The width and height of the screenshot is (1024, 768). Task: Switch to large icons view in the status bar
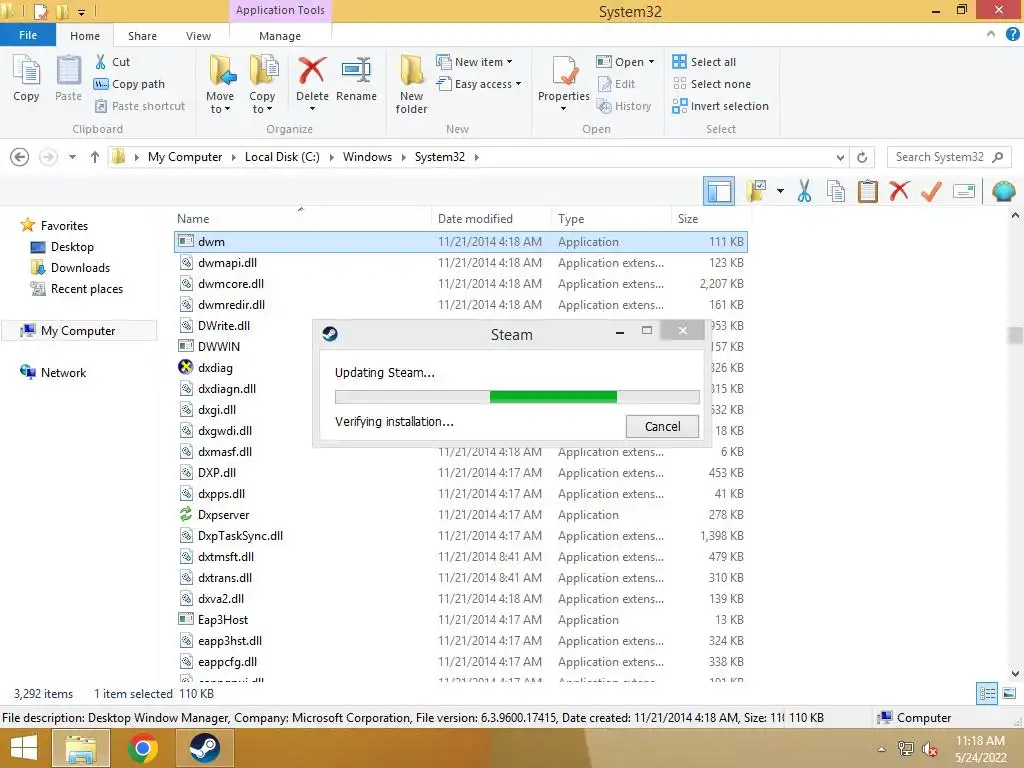[1009, 693]
